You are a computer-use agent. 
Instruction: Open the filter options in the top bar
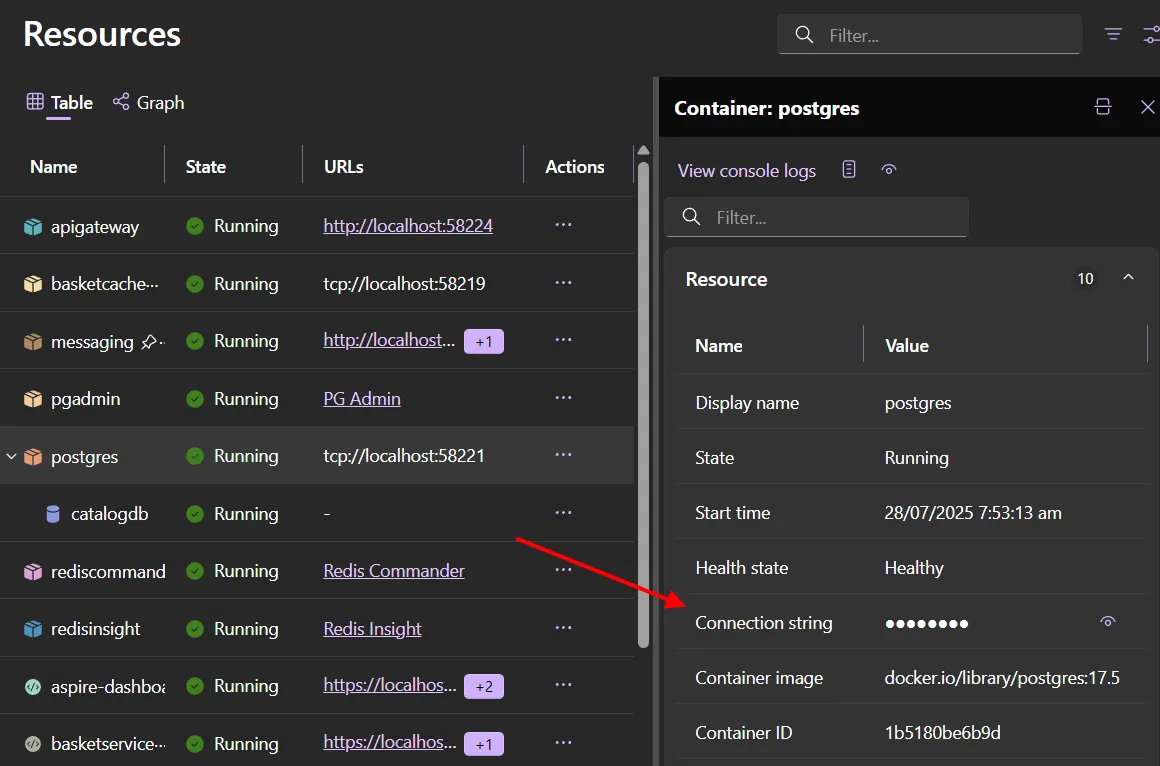tap(1112, 33)
